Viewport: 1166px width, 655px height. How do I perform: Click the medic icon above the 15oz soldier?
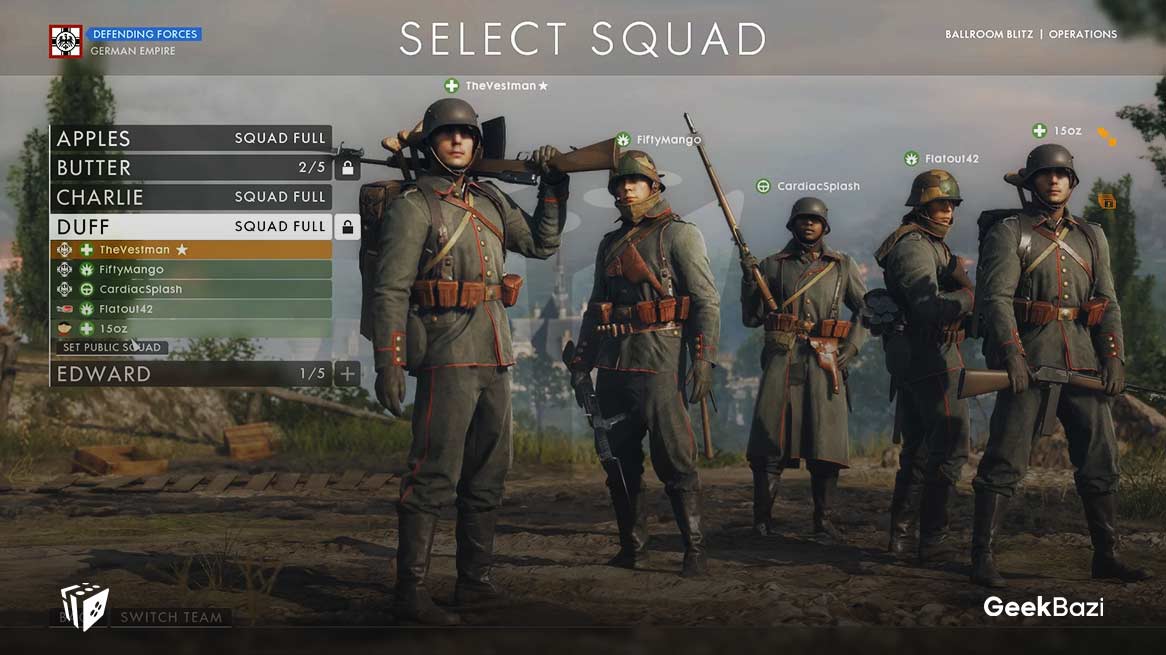[1040, 131]
